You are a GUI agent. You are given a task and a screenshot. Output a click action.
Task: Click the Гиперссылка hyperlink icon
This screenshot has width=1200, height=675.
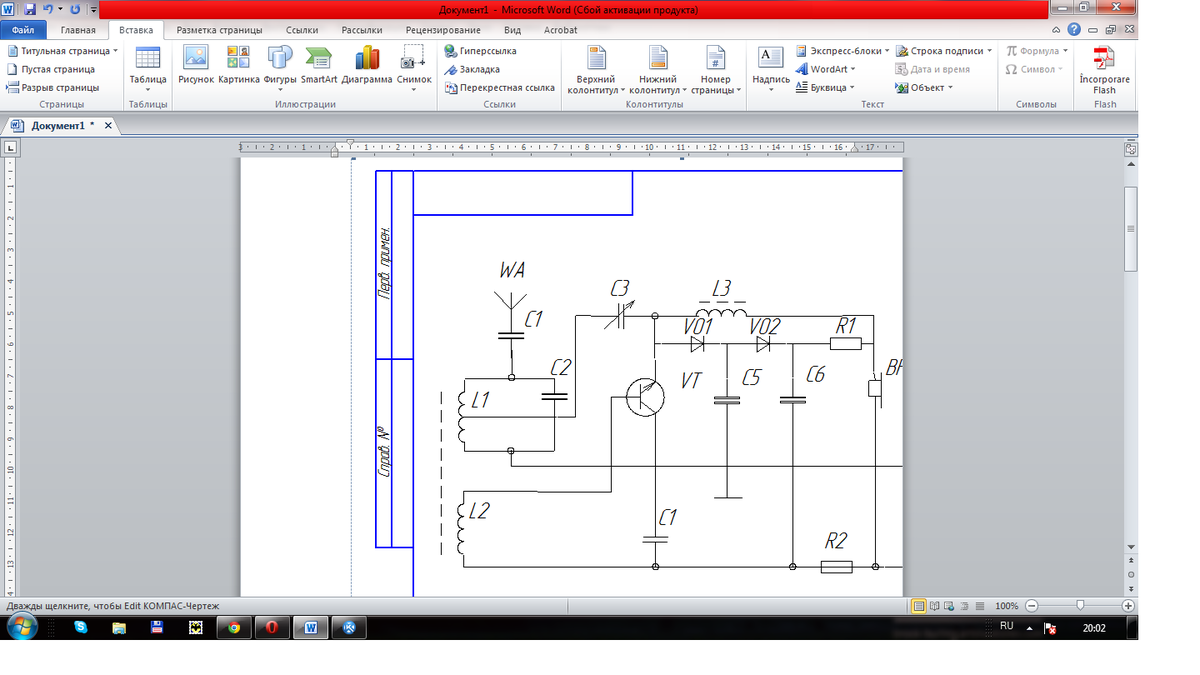[x=452, y=51]
